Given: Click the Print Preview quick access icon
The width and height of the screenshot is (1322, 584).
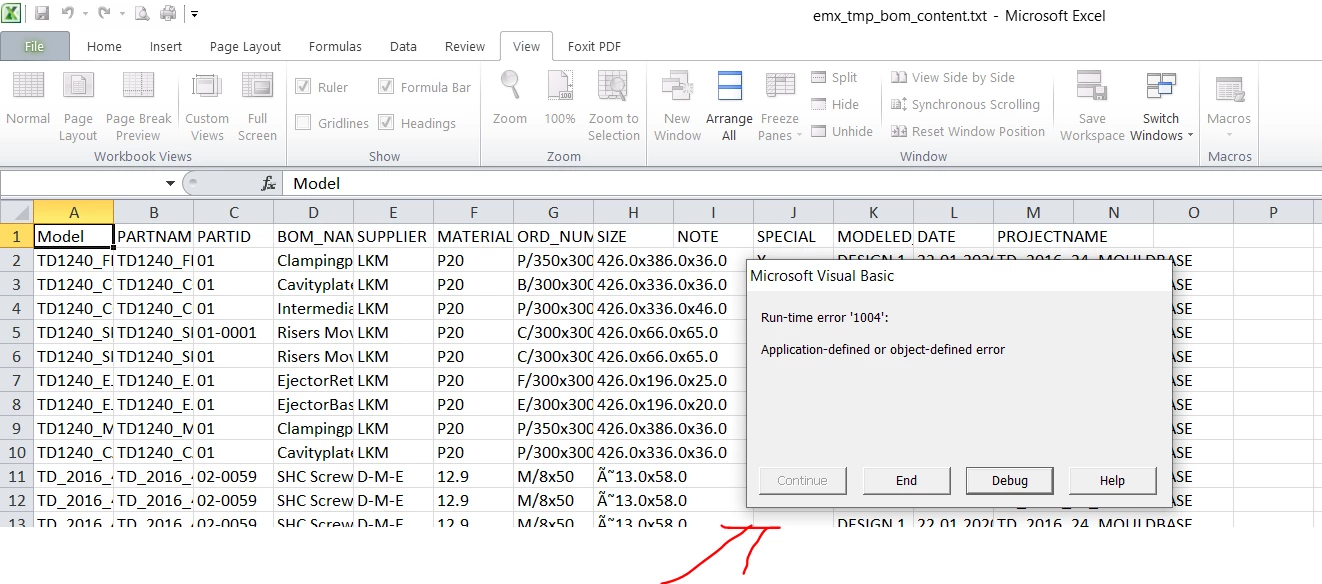Looking at the screenshot, I should coord(142,14).
